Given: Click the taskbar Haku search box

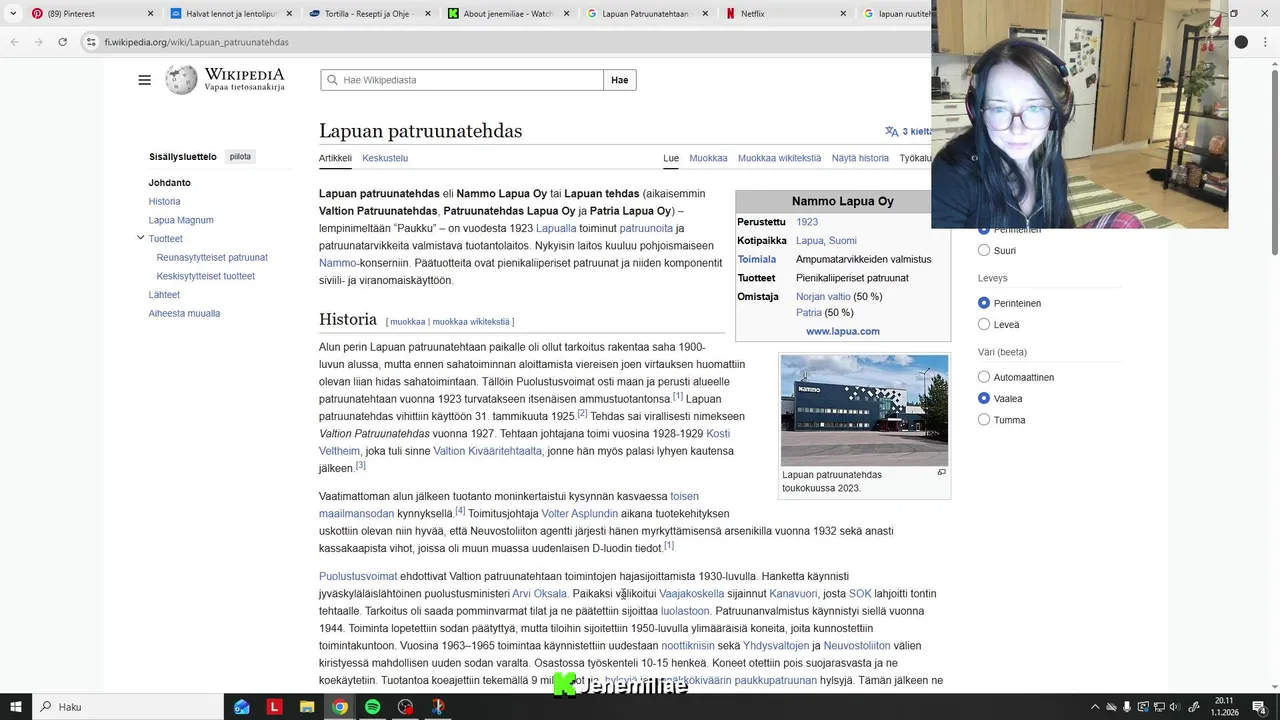Looking at the screenshot, I should (127, 707).
